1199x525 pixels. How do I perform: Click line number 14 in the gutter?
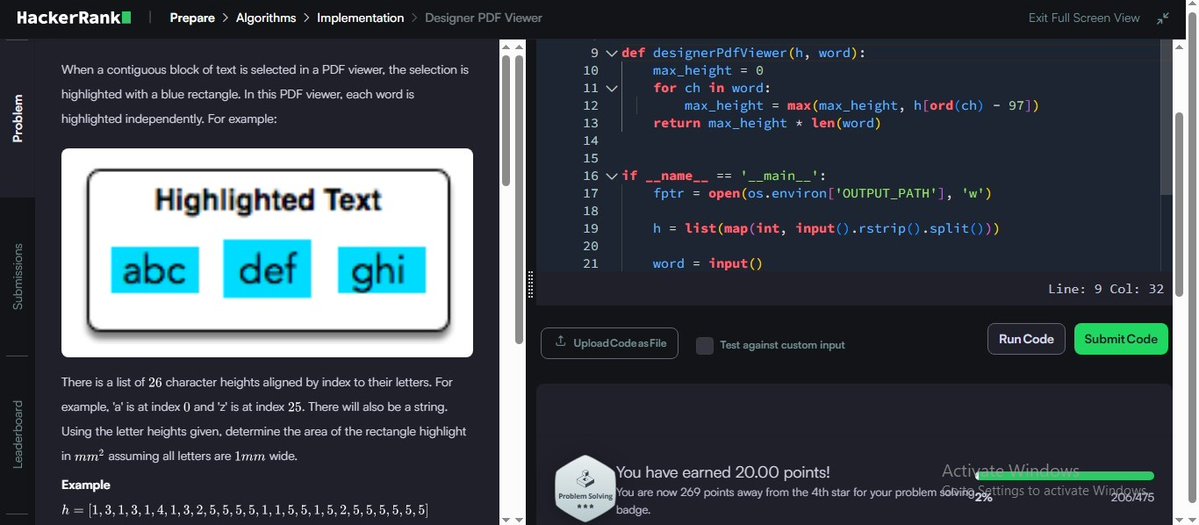click(590, 141)
